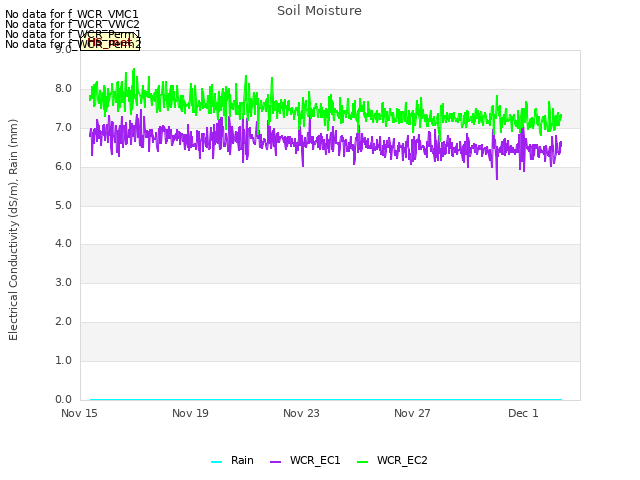Click the Electrical Conductivity y-axis title
The width and height of the screenshot is (640, 480).
(13, 230)
